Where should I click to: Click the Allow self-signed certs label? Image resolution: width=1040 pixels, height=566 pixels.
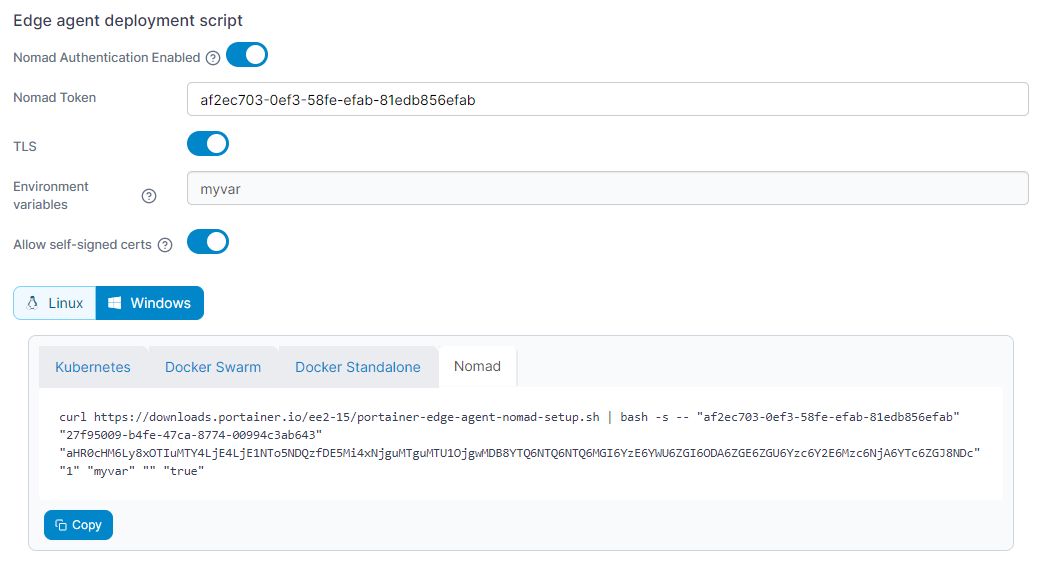(82, 245)
